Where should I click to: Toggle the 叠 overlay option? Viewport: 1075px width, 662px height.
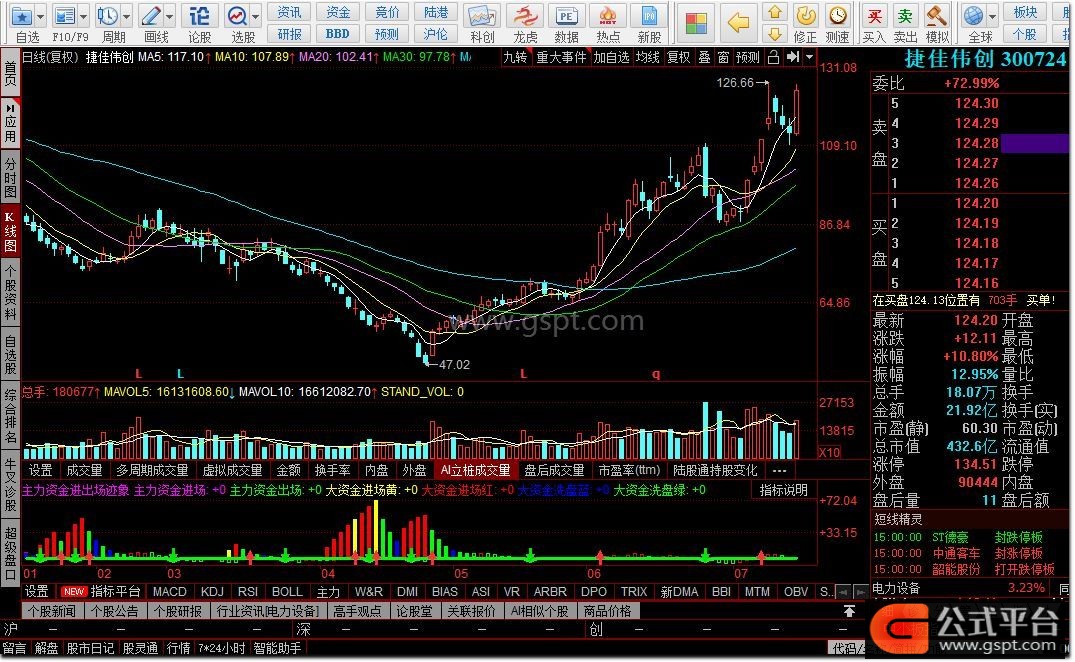coord(704,58)
